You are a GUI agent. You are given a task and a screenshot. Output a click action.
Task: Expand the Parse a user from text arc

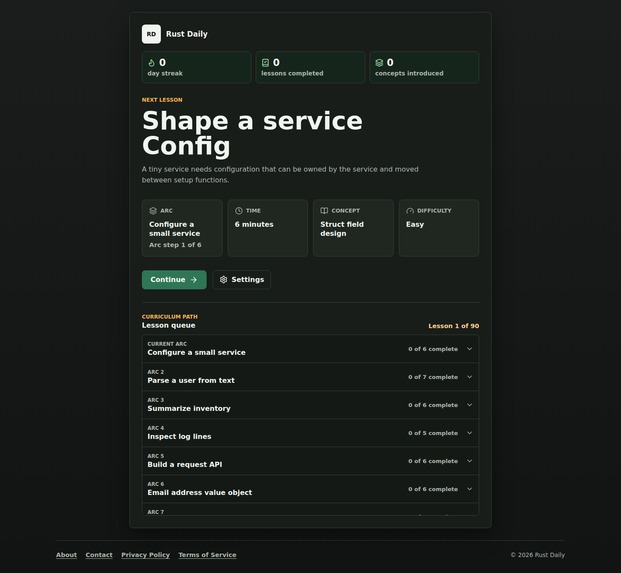[310, 377]
